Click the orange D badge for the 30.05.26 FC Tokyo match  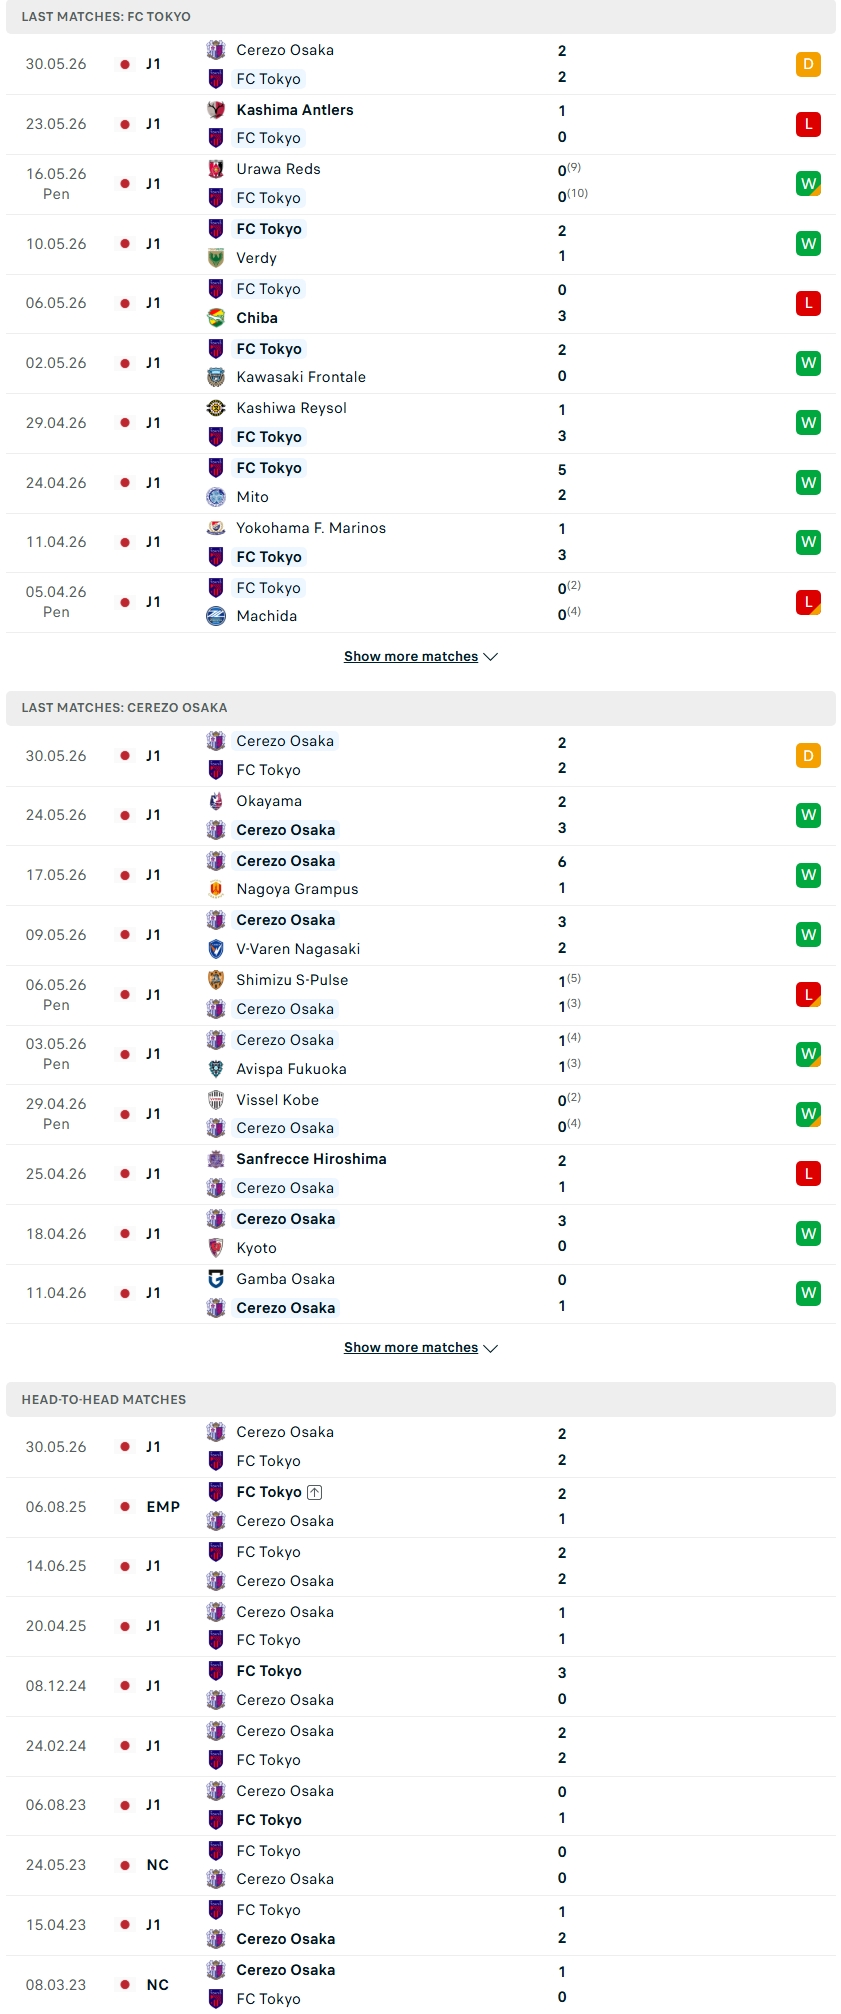808,64
